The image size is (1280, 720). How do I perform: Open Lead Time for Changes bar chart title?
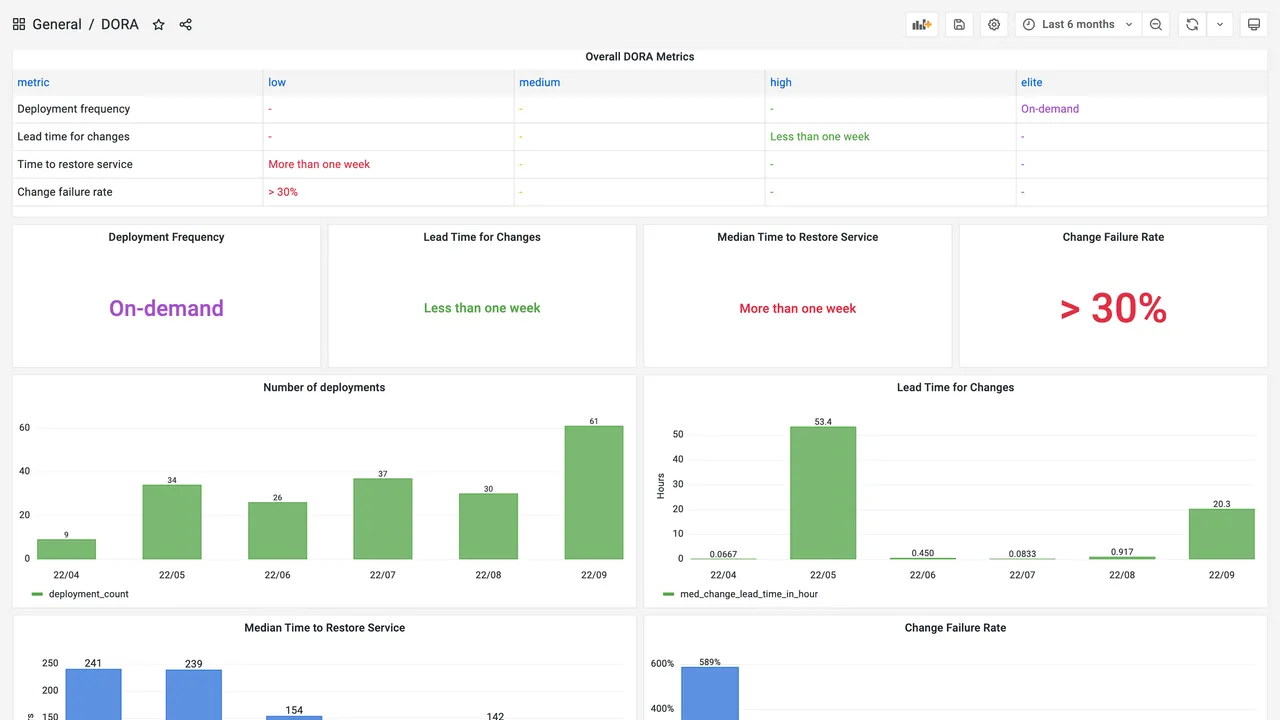click(955, 387)
